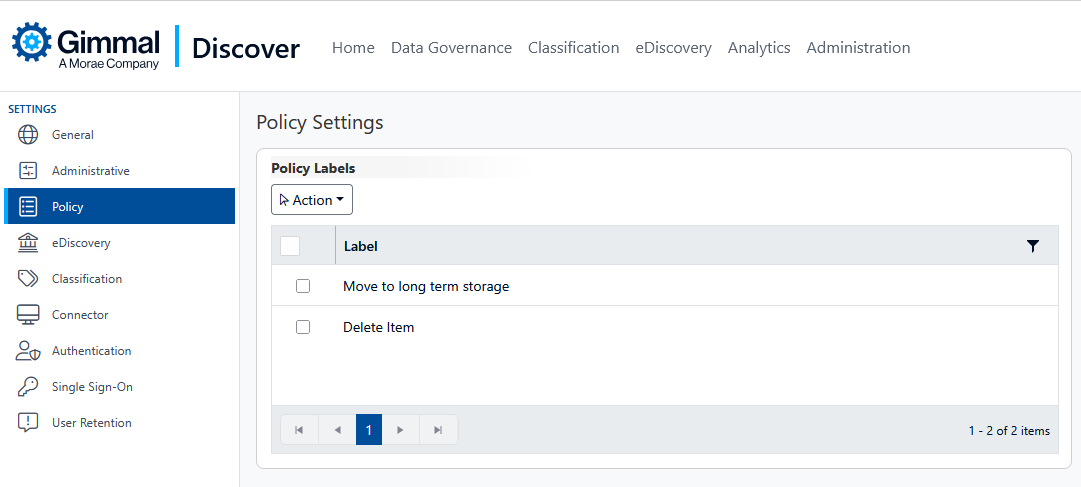Toggle the select-all checkbox in header
The image size is (1081, 487).
290,246
